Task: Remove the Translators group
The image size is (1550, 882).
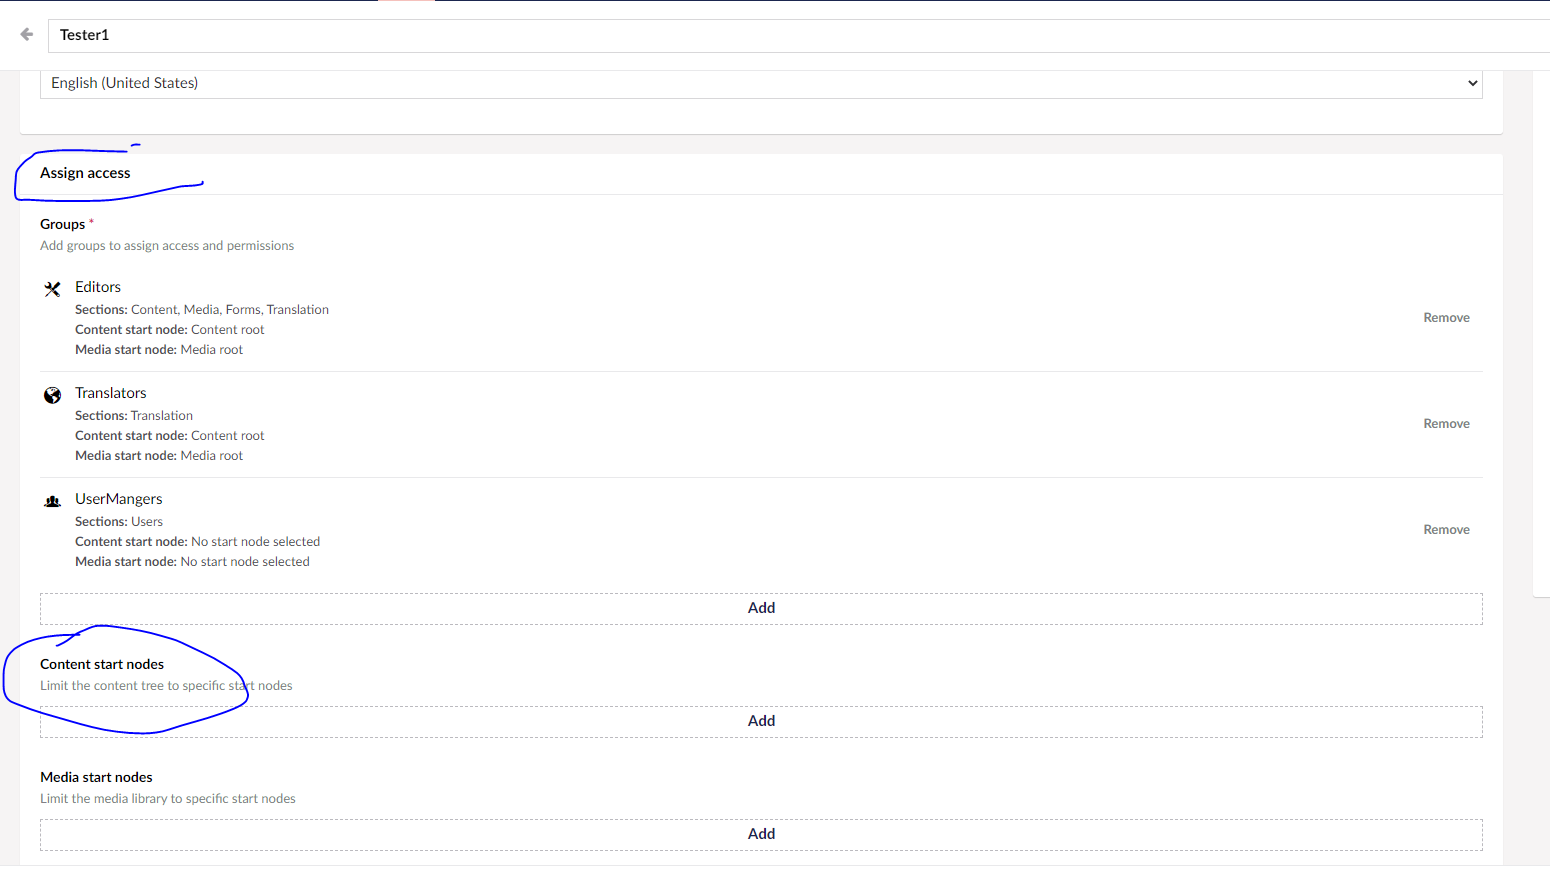Action: coord(1446,424)
